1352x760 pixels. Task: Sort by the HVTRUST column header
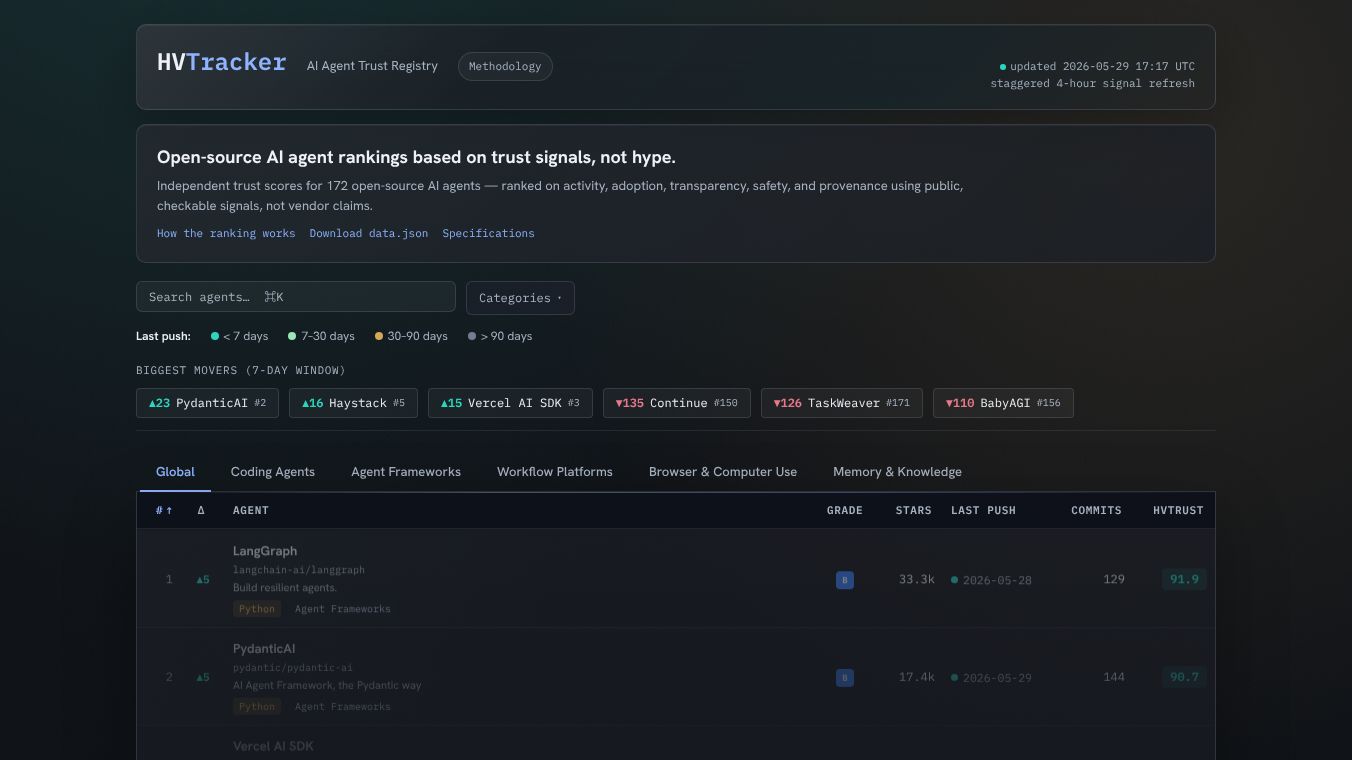(1178, 510)
